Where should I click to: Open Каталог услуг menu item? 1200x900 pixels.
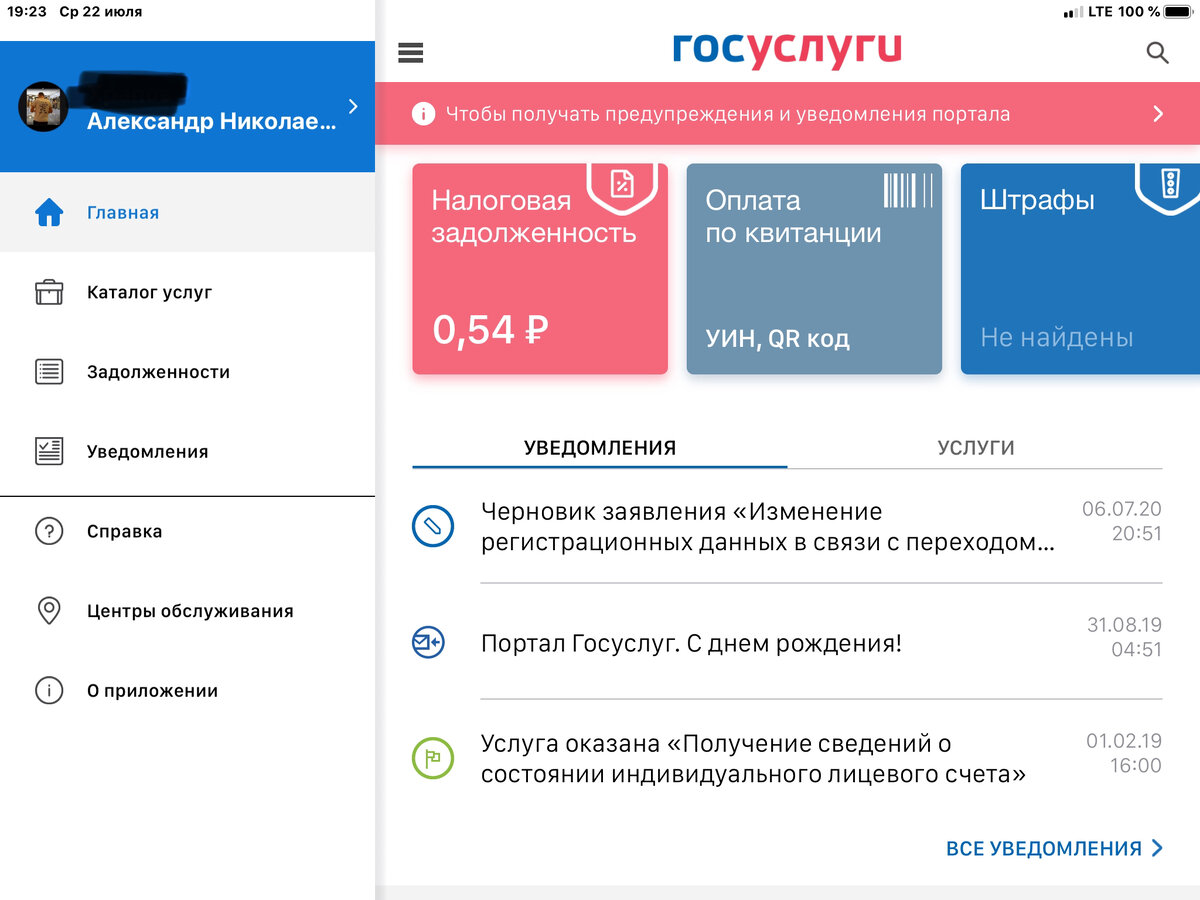click(x=187, y=292)
